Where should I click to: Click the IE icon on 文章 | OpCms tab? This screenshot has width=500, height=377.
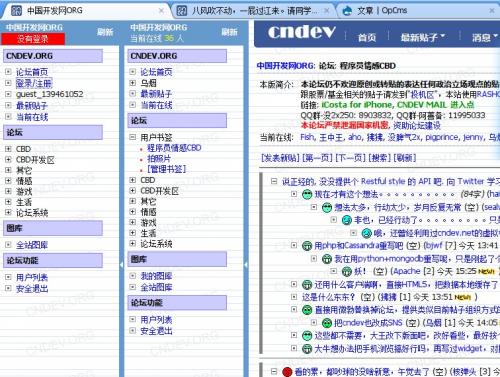click(x=347, y=11)
